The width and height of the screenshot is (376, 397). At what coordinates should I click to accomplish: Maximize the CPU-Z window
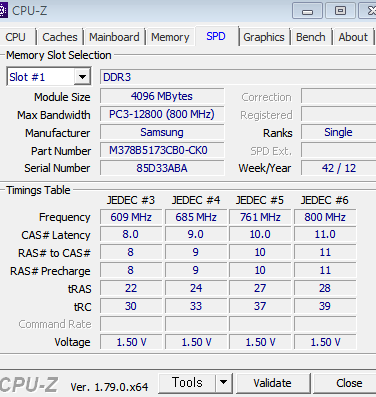pyautogui.click(x=340, y=11)
